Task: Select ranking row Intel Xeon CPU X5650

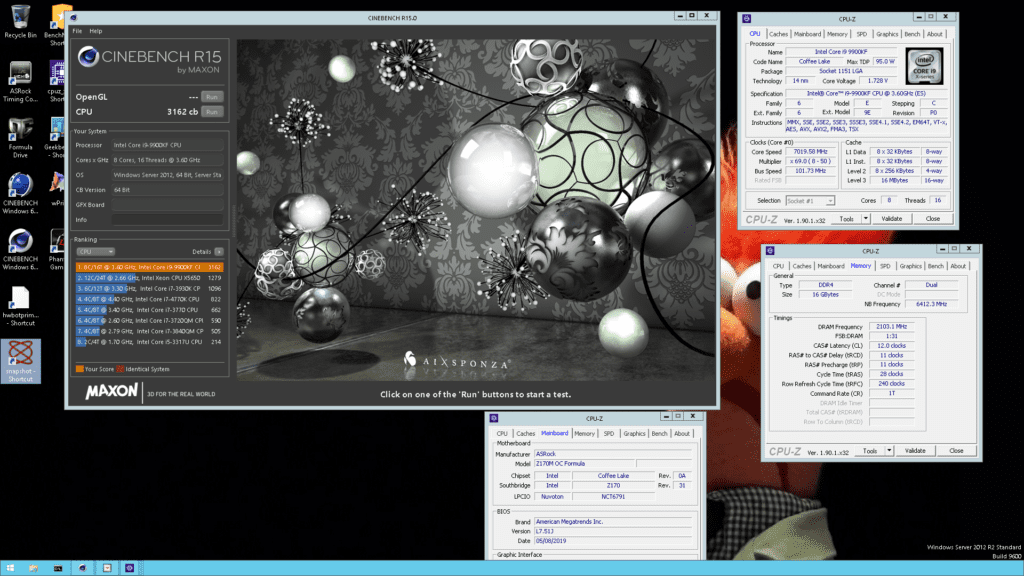Action: [x=150, y=278]
